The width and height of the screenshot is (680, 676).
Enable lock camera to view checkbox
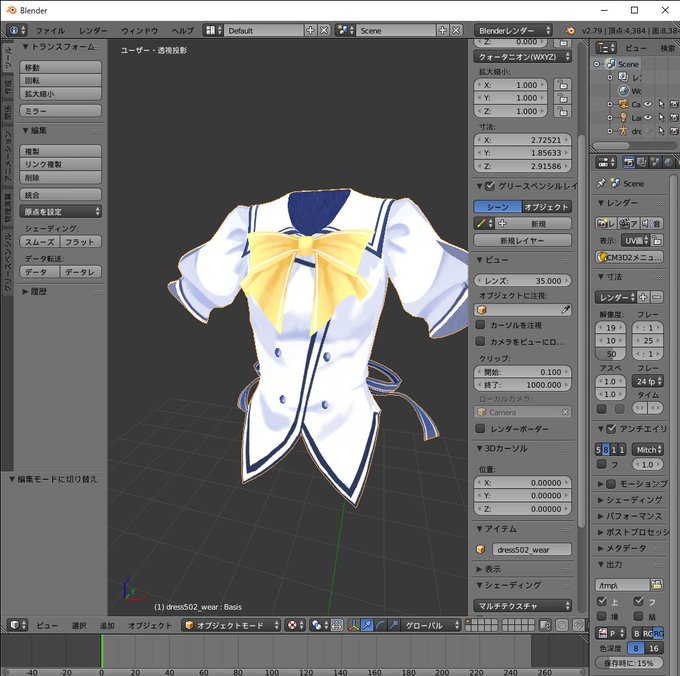(480, 342)
